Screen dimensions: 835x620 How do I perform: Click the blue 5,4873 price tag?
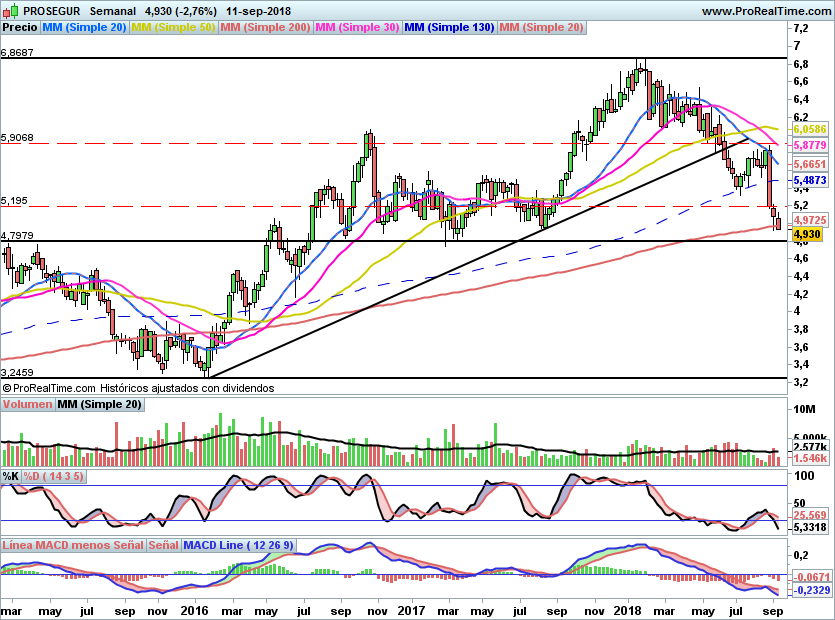(x=808, y=180)
